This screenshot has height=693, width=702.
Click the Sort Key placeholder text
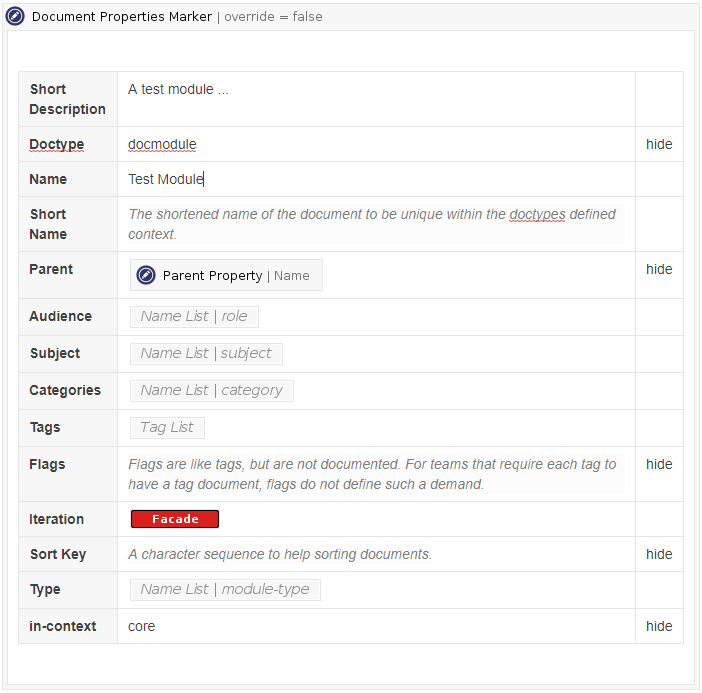coord(280,554)
